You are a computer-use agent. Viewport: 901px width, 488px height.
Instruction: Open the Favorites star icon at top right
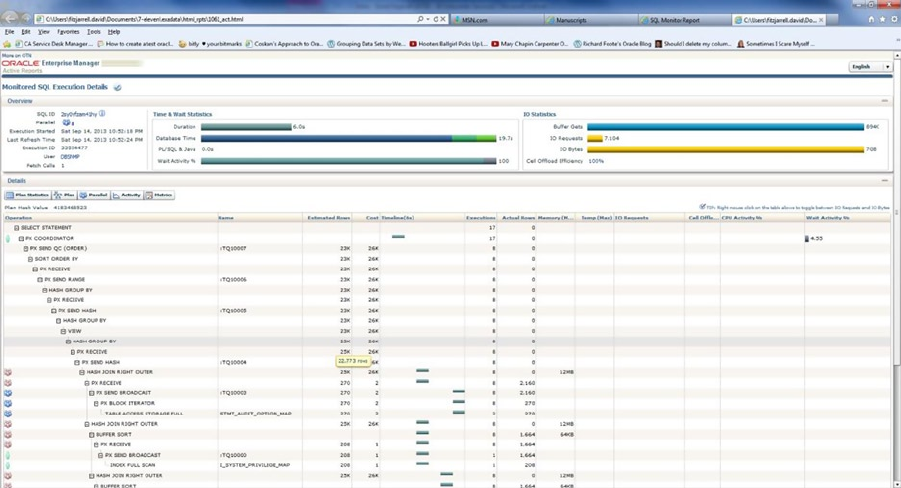pos(883,19)
